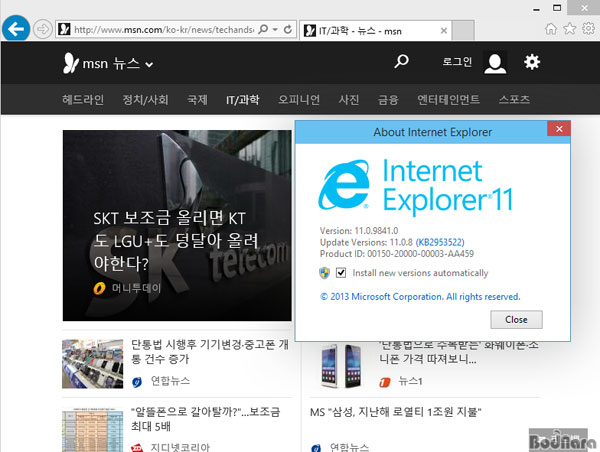600x452 pixels.
Task: Open the 알뜰폰으로 갈아탈까 article link
Action: 205,419
